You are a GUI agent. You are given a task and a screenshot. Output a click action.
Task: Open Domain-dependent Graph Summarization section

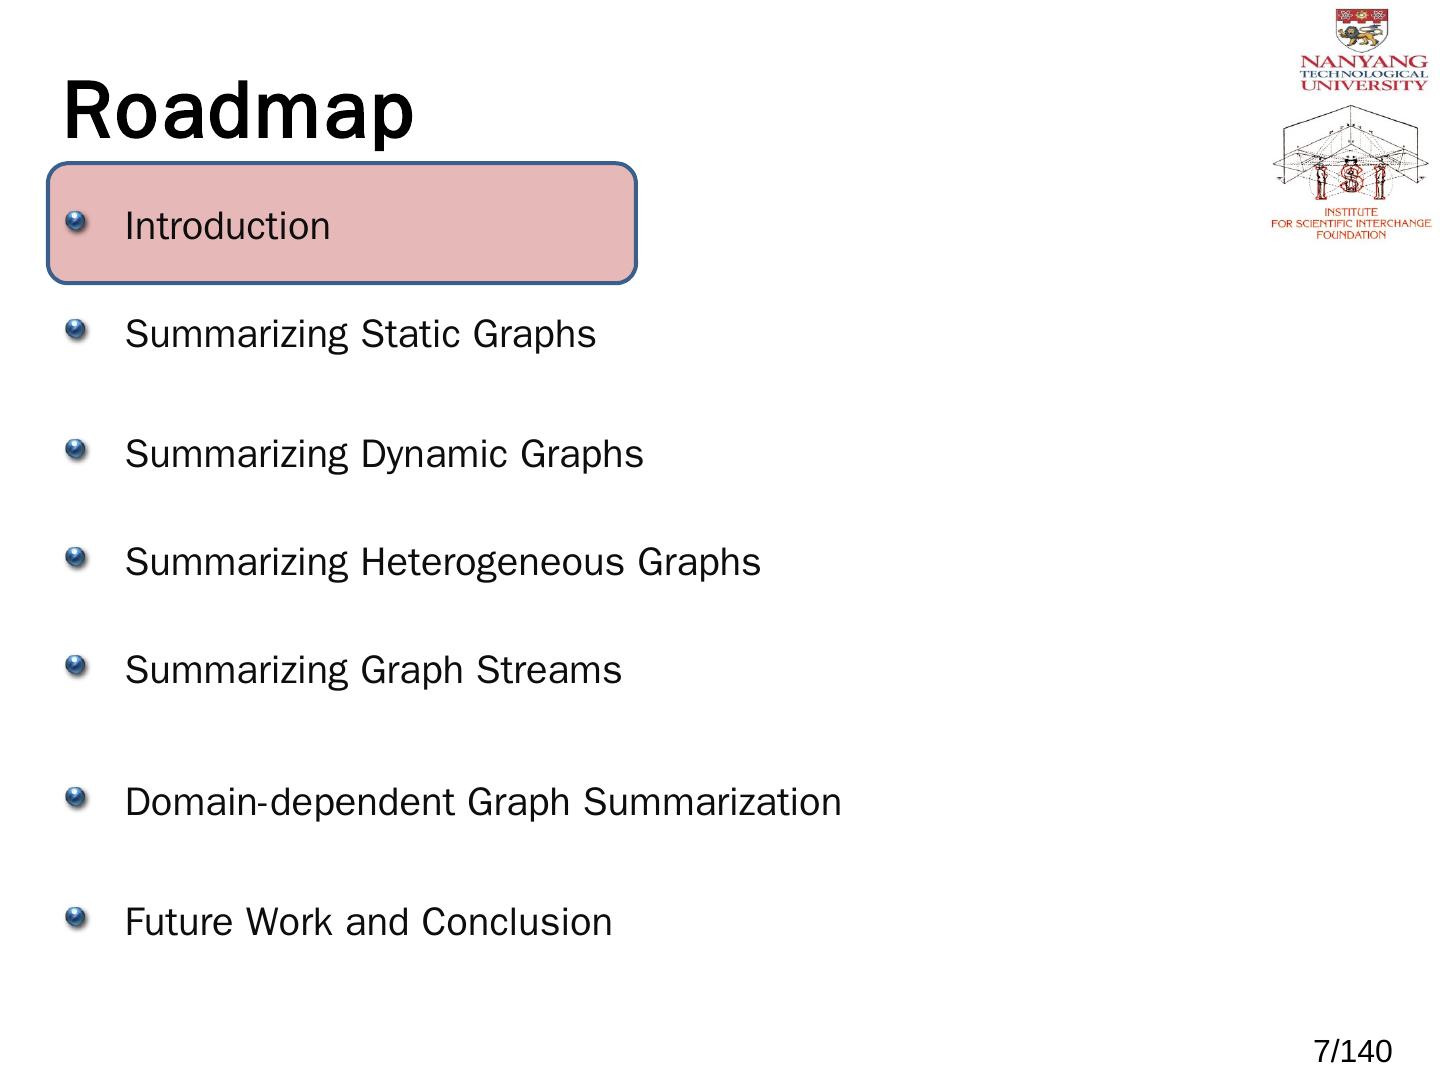pyautogui.click(x=483, y=802)
